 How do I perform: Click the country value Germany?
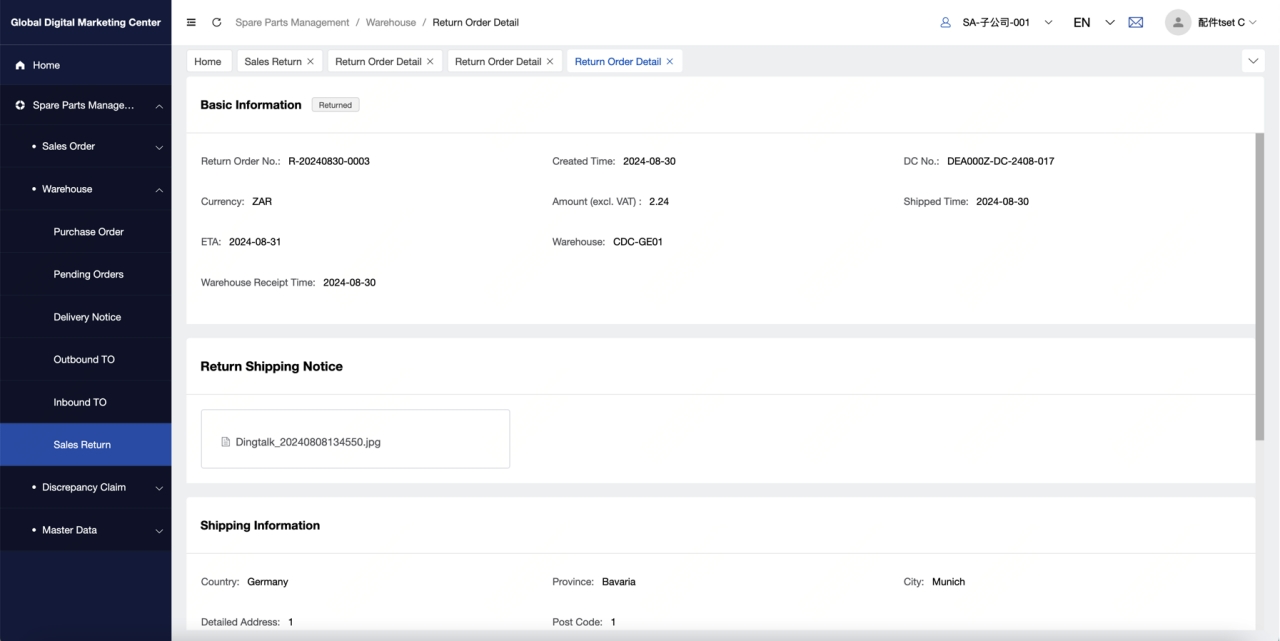pyautogui.click(x=268, y=582)
